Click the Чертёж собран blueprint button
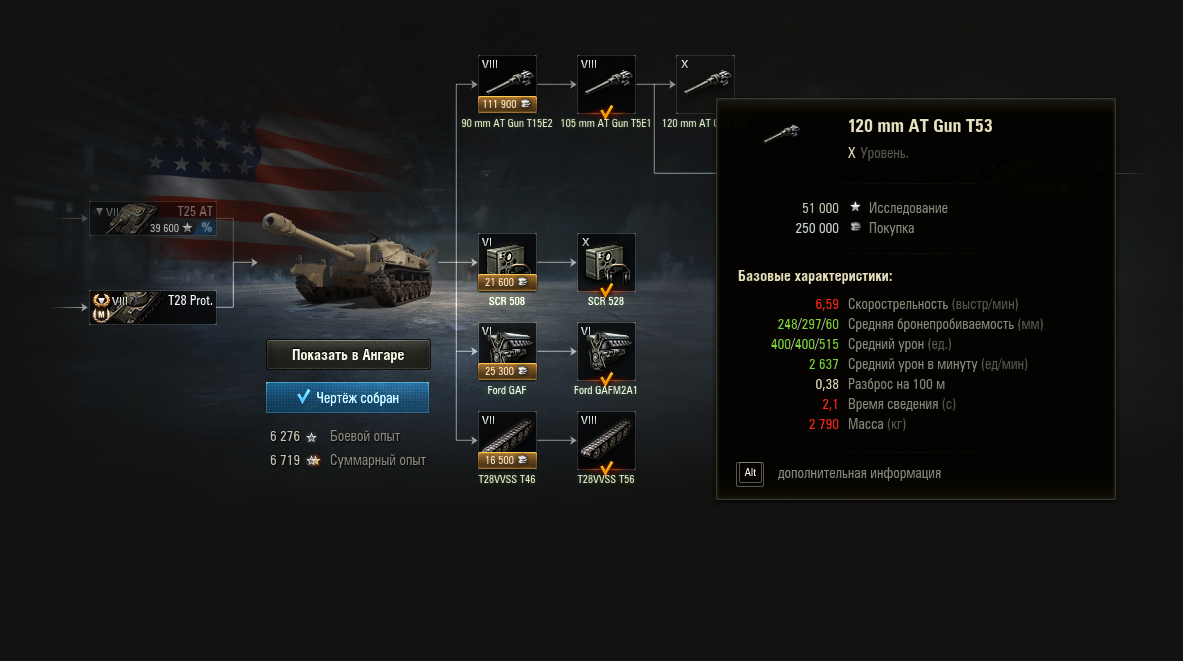The height and width of the screenshot is (661, 1183). click(347, 398)
